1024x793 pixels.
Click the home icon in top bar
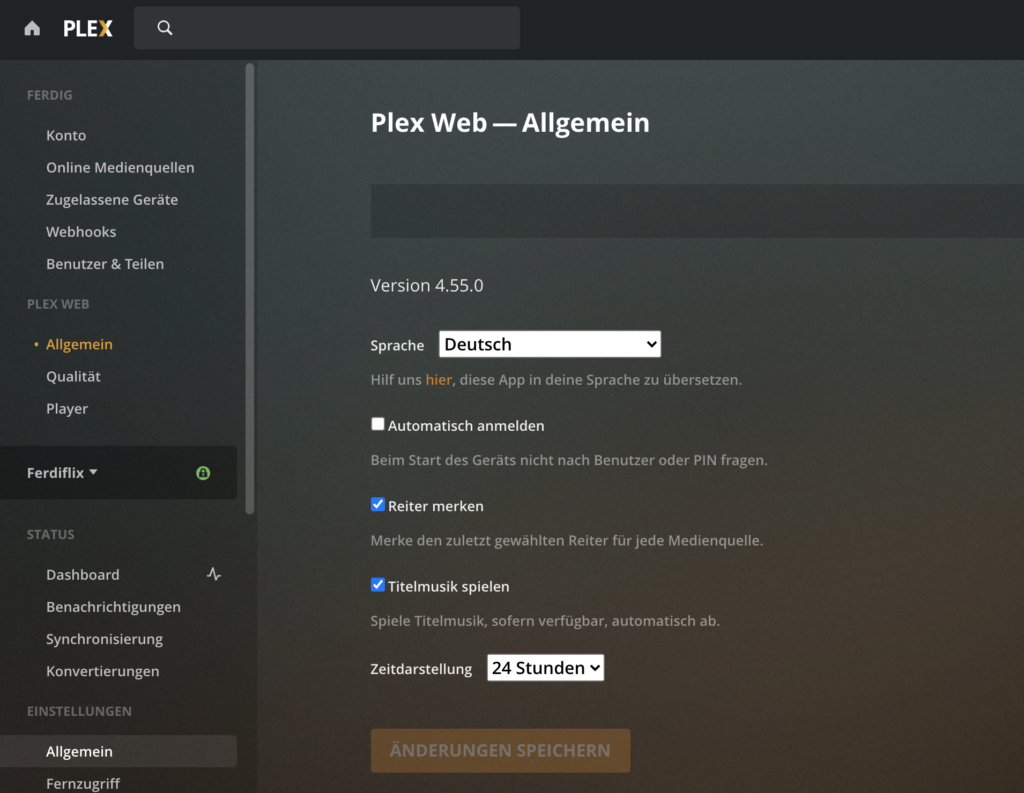click(32, 28)
